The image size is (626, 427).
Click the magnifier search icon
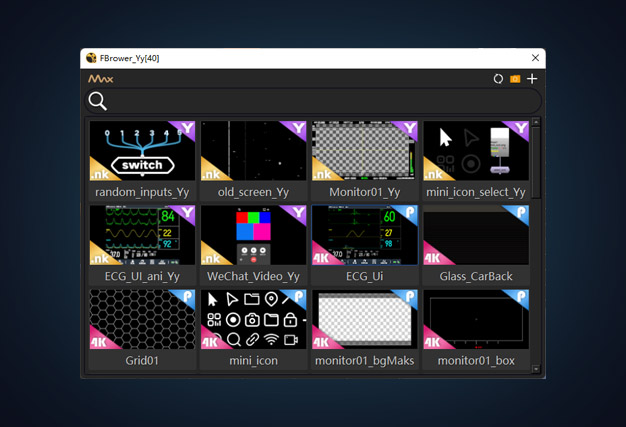(x=98, y=101)
